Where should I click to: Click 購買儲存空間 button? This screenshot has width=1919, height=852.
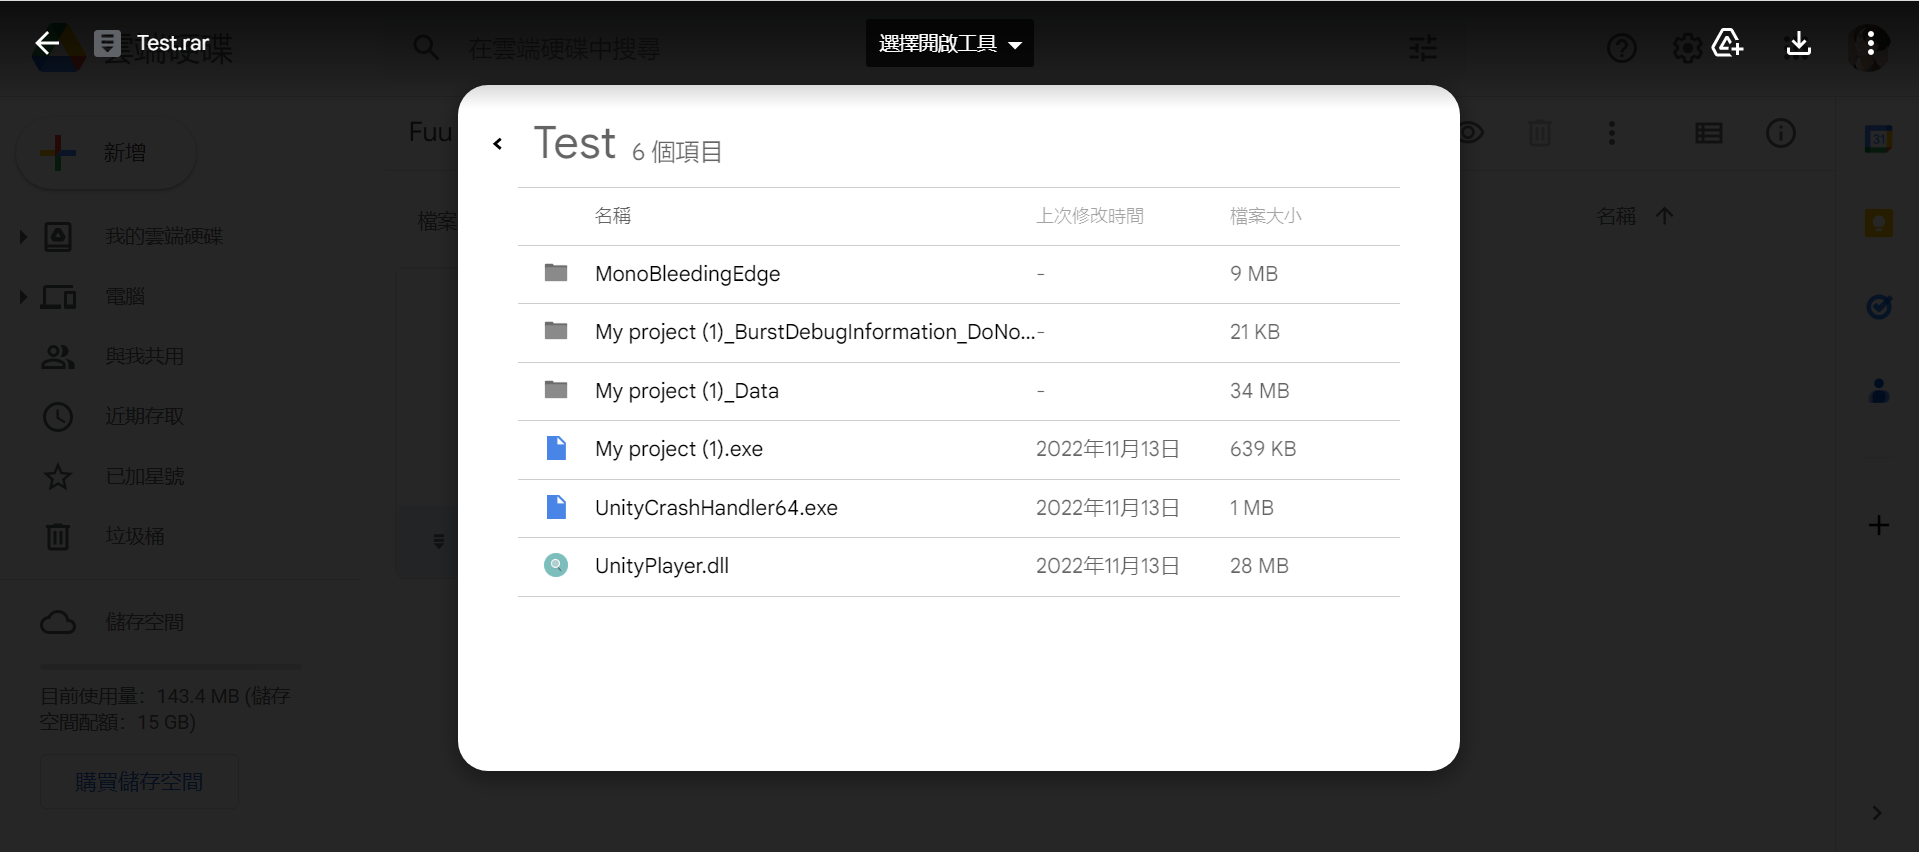point(139,781)
